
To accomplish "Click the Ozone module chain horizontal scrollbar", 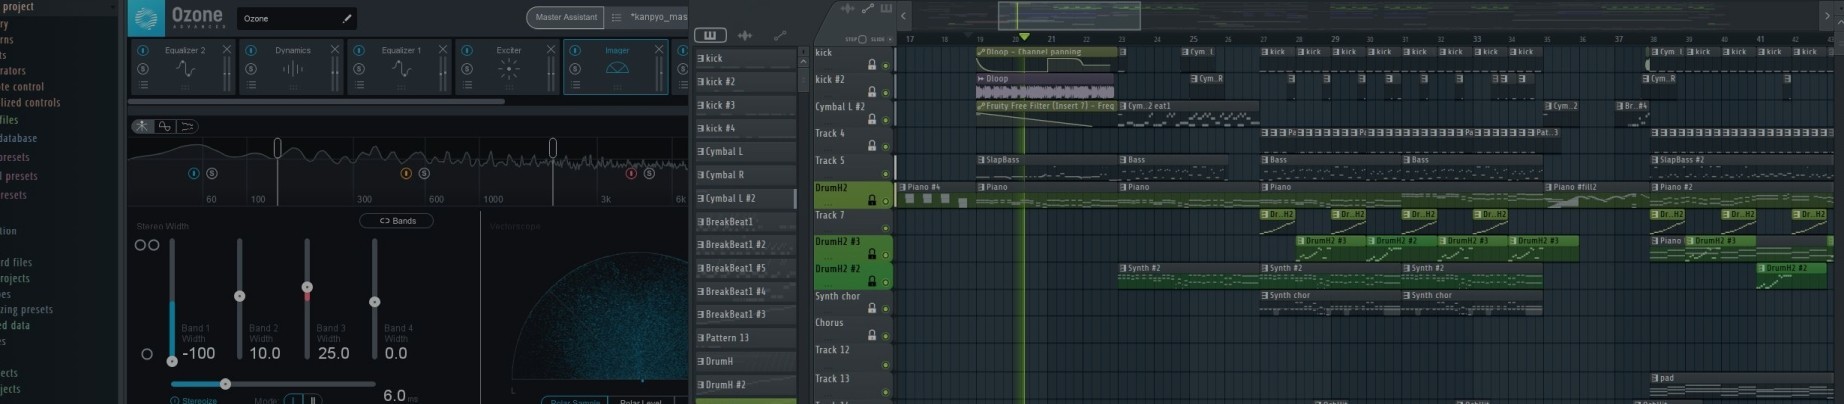I will point(317,101).
